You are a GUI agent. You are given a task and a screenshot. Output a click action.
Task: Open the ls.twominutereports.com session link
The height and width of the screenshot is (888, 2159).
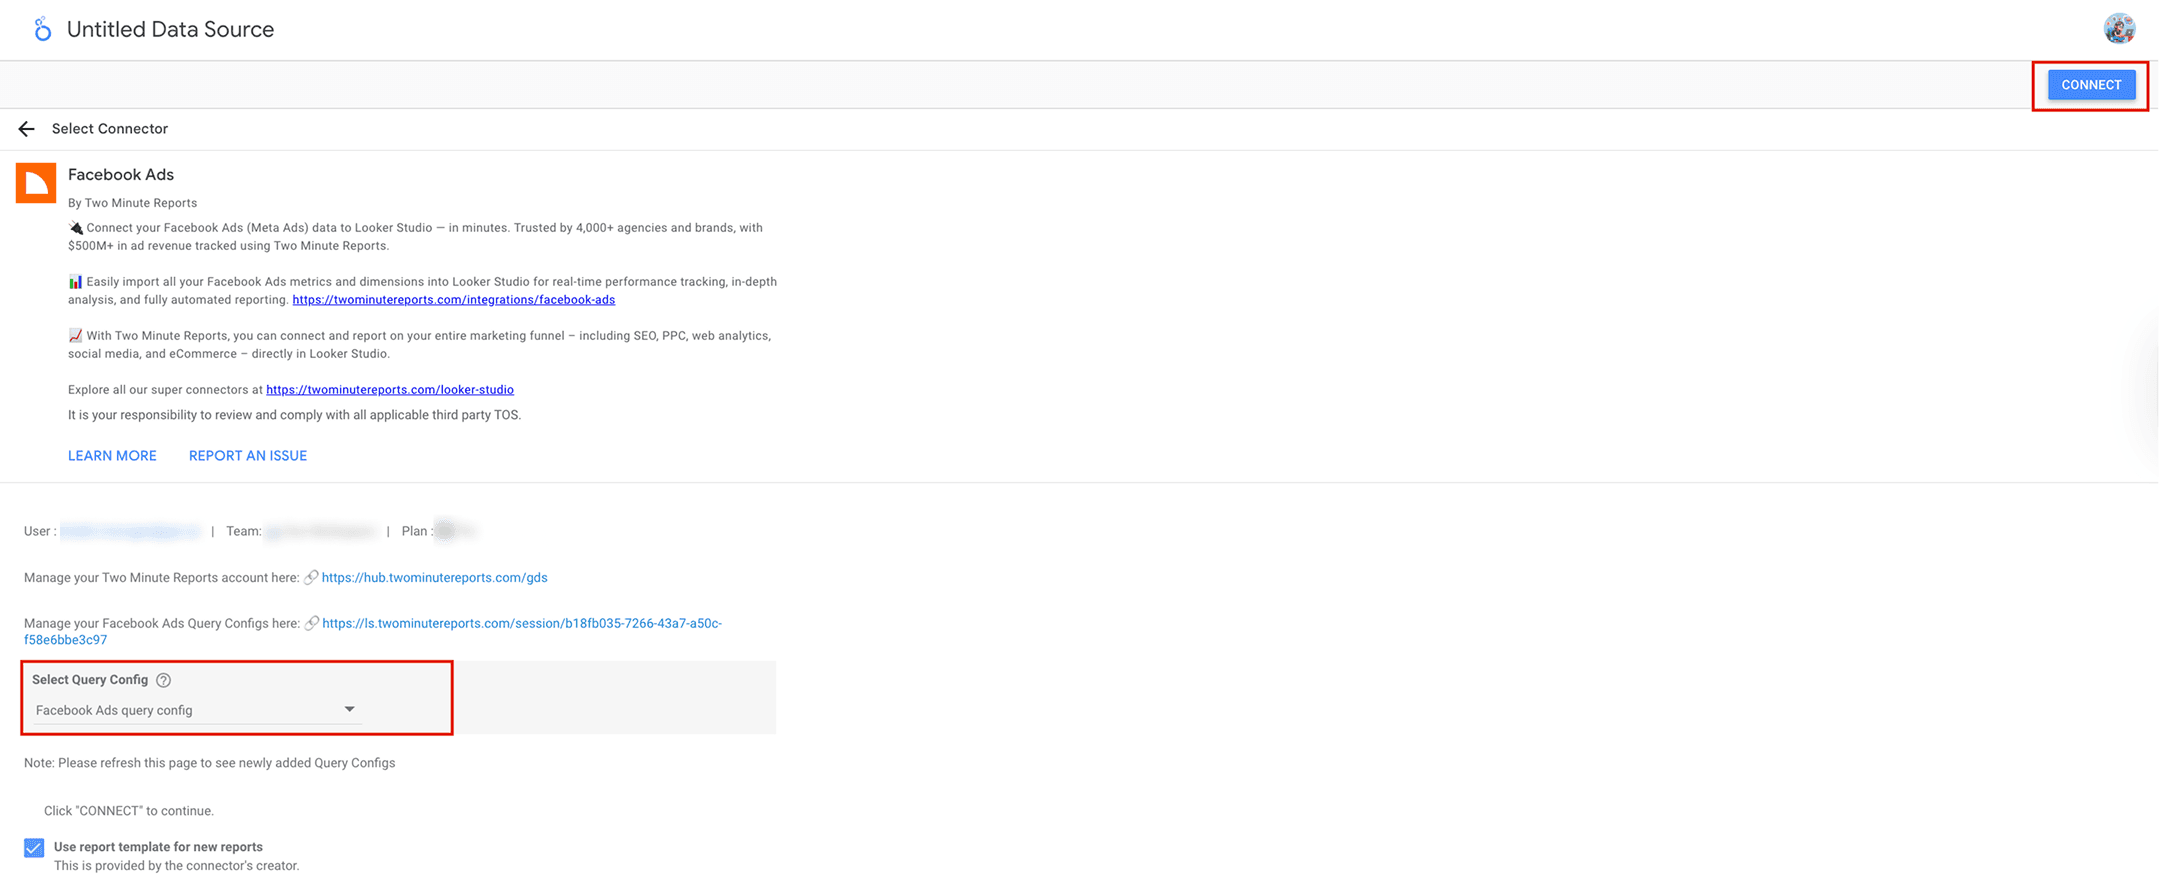(x=521, y=623)
